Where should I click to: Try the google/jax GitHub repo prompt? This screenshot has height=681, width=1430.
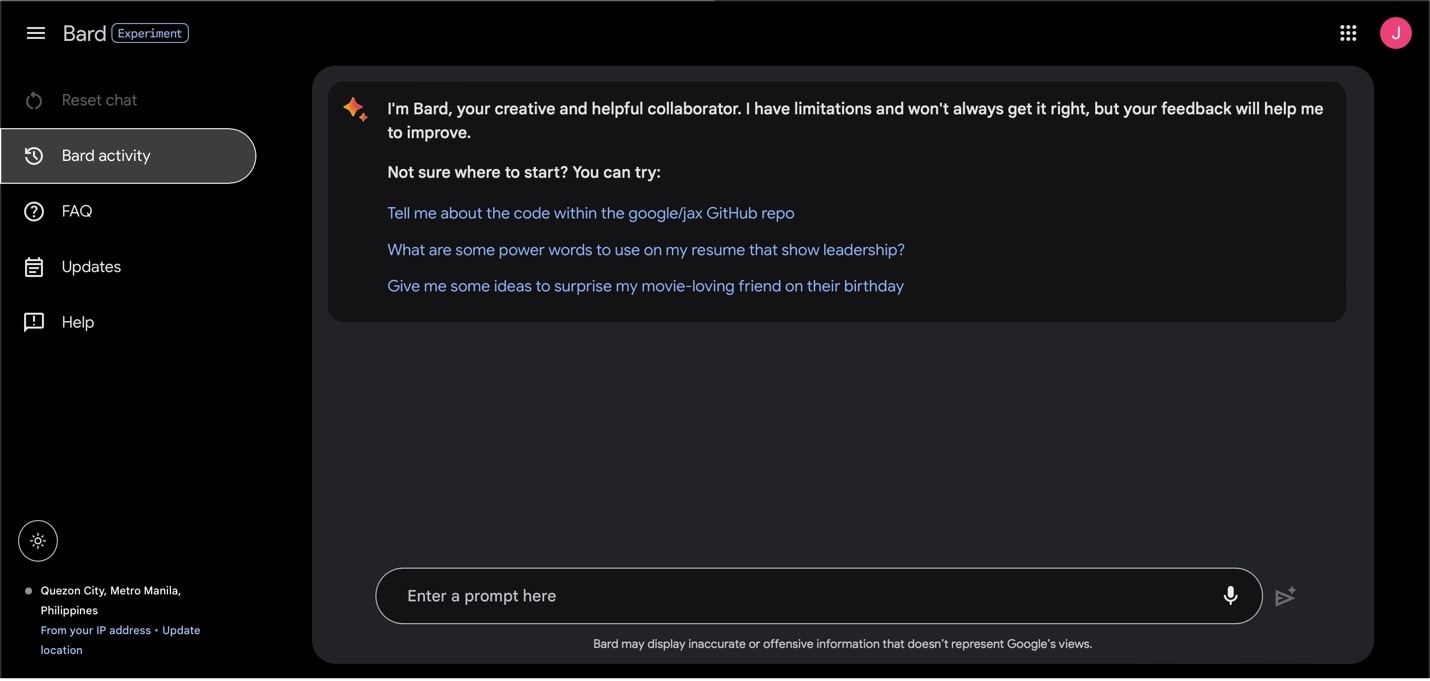coord(591,213)
